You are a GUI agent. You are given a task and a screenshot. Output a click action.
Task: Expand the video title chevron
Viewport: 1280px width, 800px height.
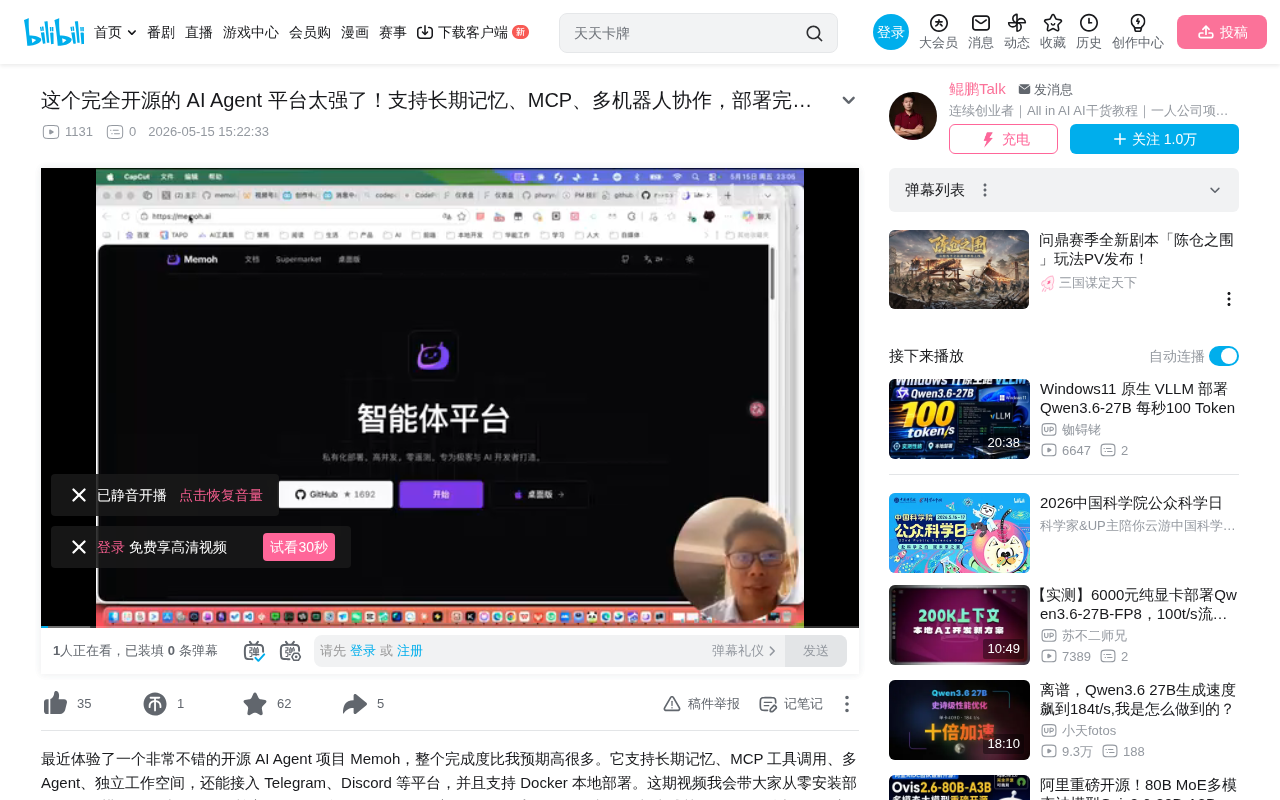coord(849,100)
